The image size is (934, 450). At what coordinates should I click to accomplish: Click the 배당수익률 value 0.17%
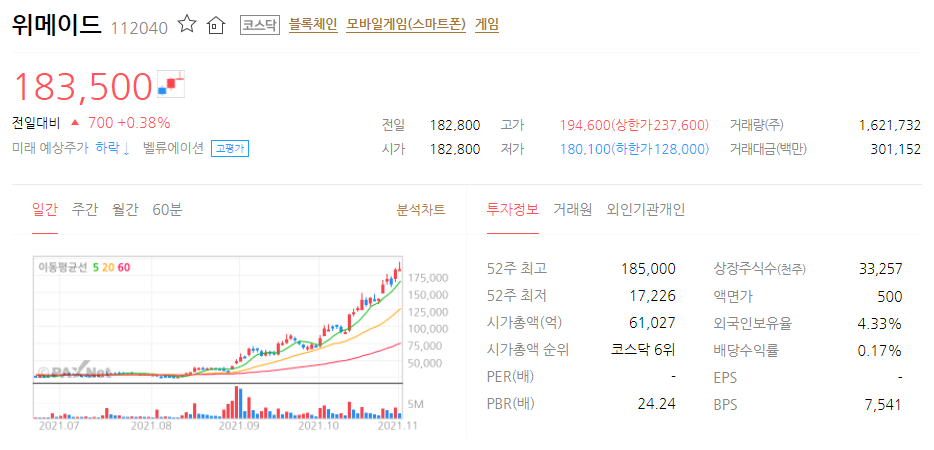coord(879,351)
